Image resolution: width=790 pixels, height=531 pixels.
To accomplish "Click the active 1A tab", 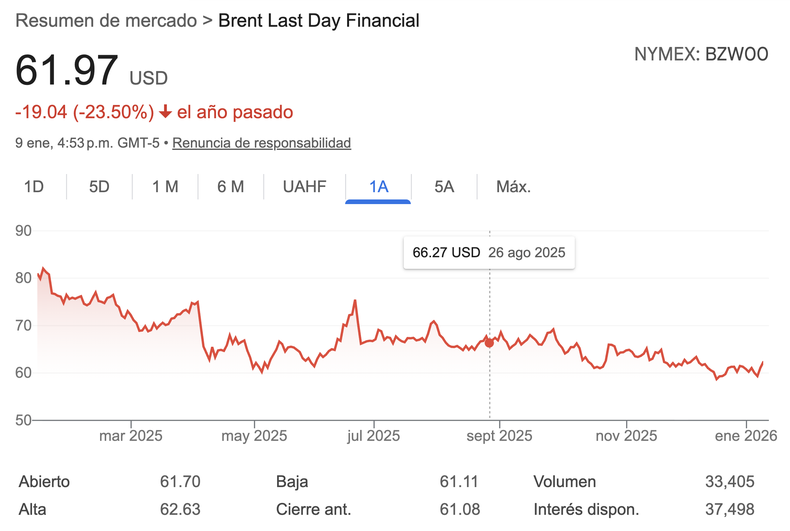I will [378, 186].
